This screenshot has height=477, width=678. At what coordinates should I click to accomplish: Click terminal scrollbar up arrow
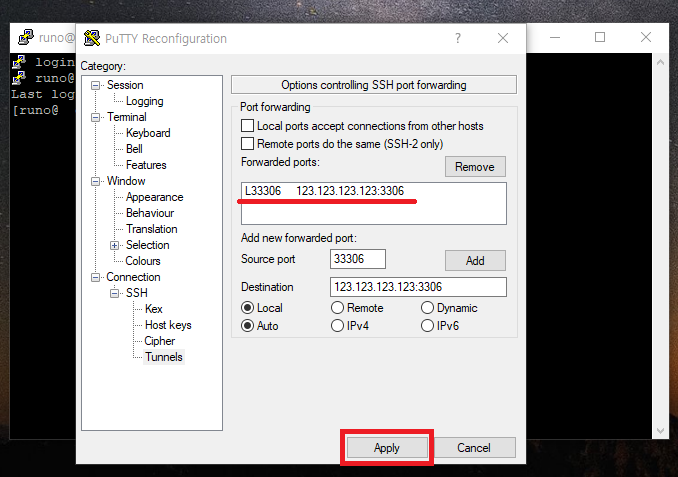point(660,62)
